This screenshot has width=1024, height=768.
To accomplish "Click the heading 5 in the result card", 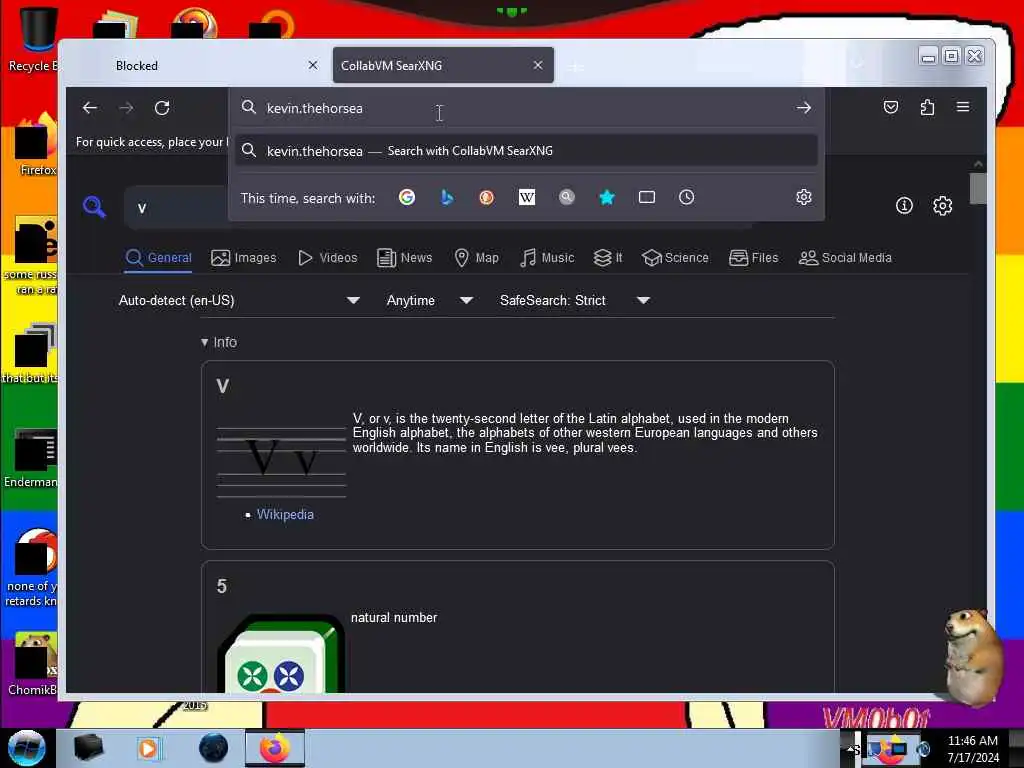I will click(x=222, y=586).
